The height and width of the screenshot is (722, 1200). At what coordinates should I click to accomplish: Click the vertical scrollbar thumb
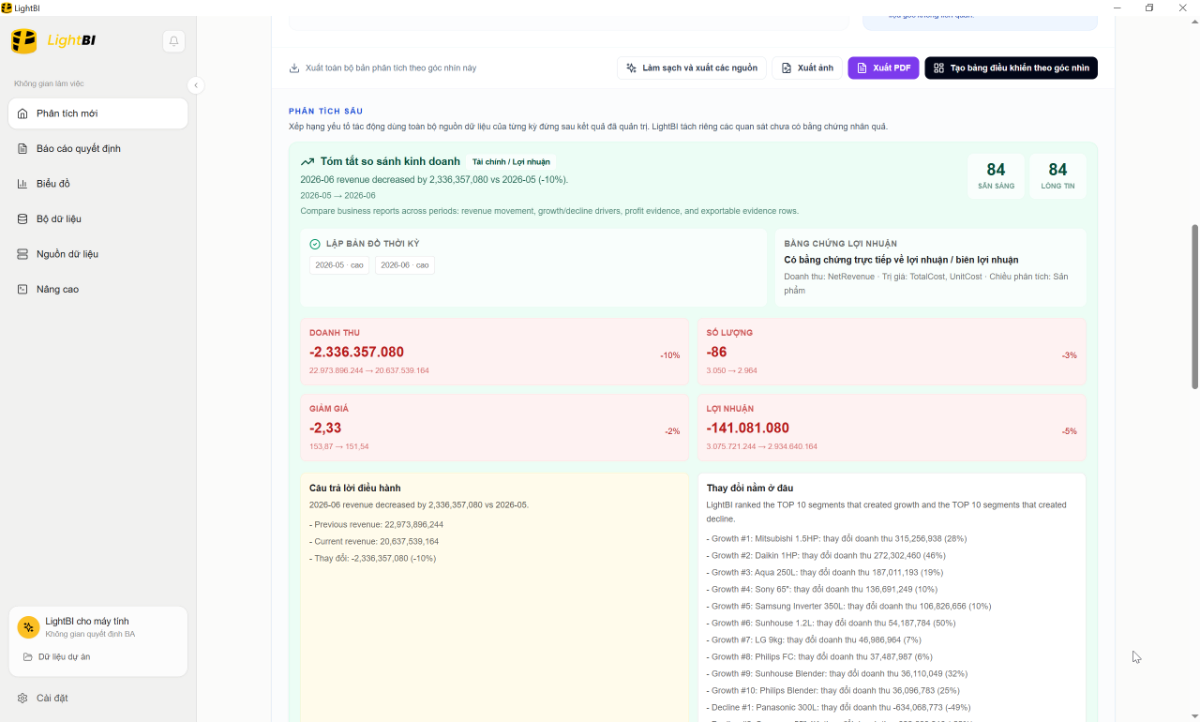point(1195,306)
